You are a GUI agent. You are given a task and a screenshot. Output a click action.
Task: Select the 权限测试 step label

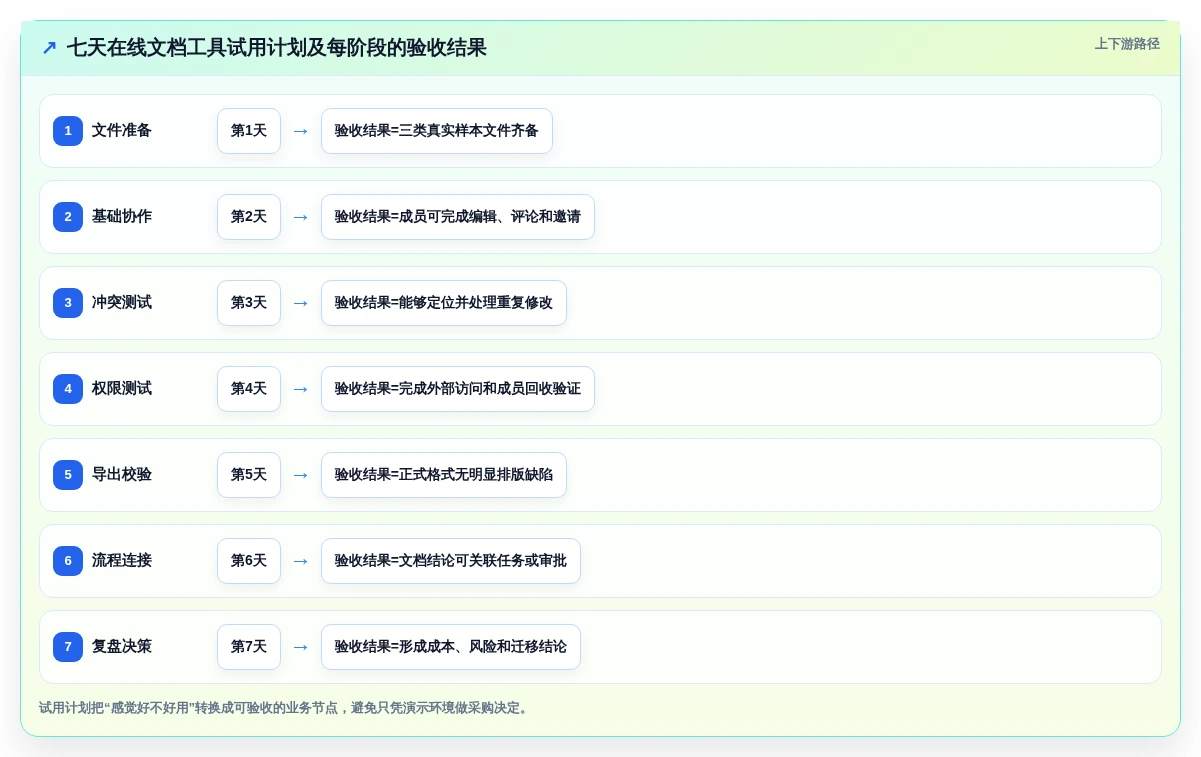pos(122,389)
